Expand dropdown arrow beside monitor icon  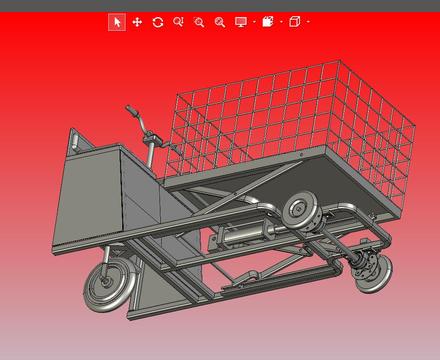[x=254, y=22]
